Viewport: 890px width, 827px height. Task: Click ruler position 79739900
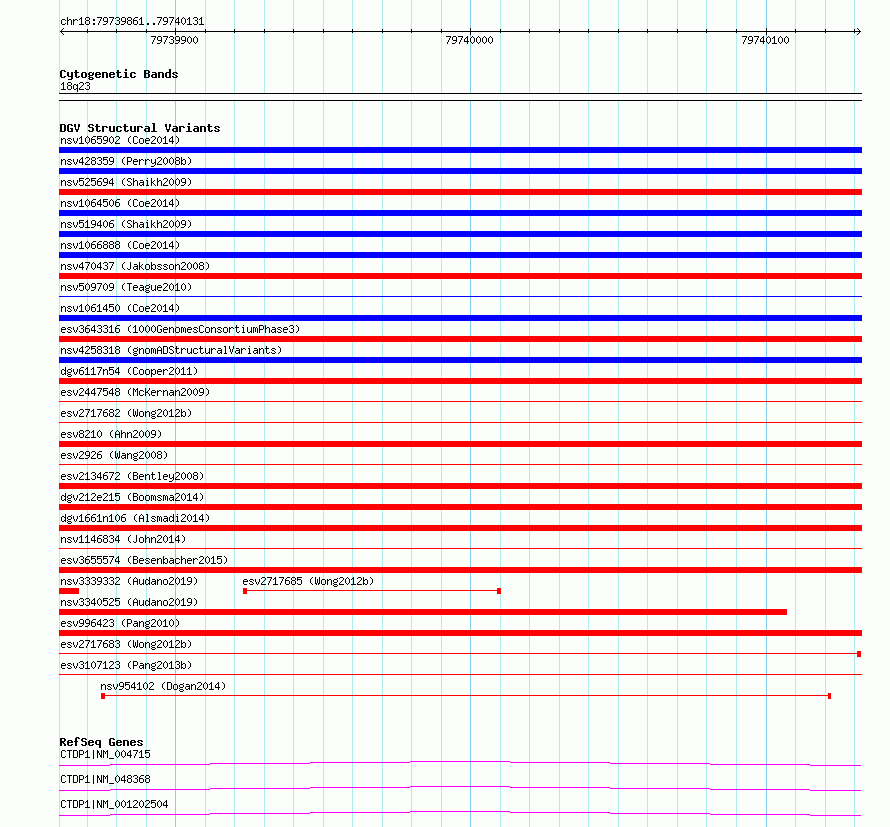coord(174,40)
